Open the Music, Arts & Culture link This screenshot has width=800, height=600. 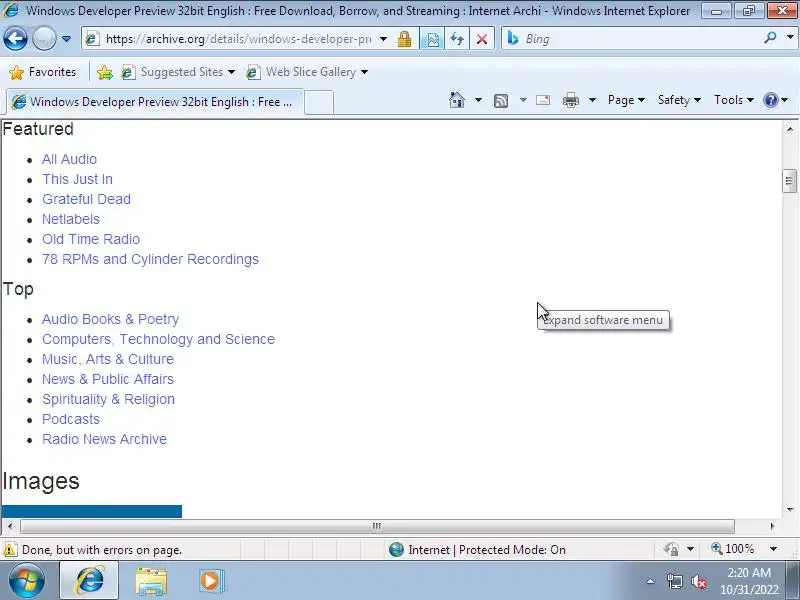point(108,359)
